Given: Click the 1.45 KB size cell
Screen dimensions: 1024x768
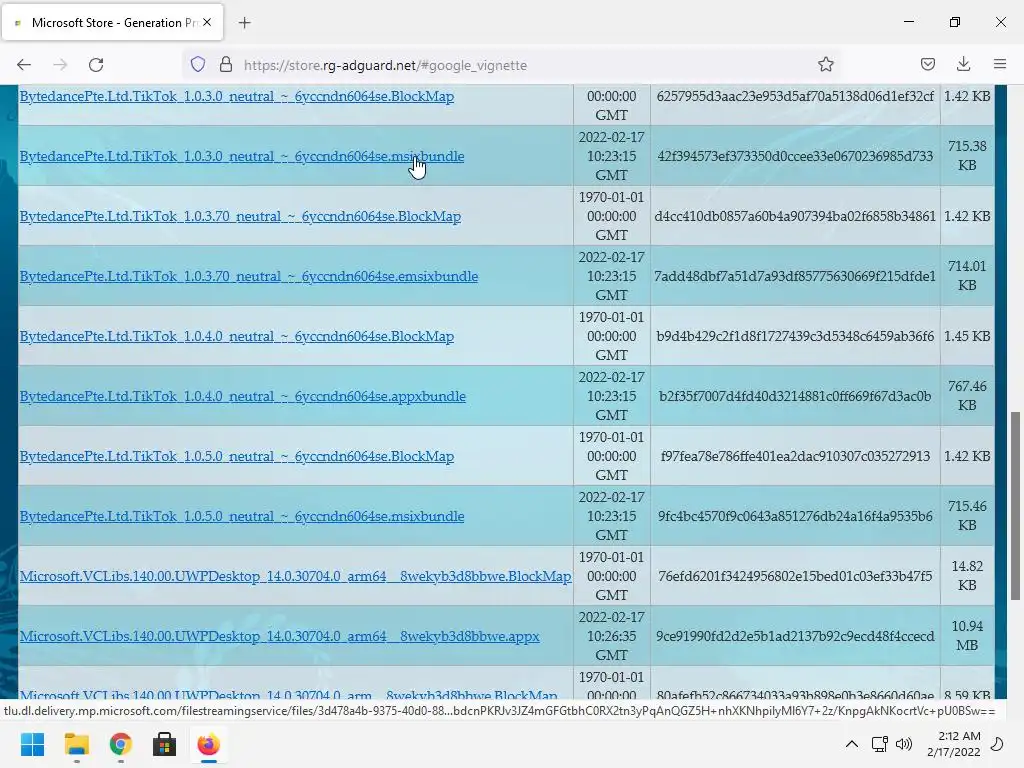Looking at the screenshot, I should click(x=967, y=336).
